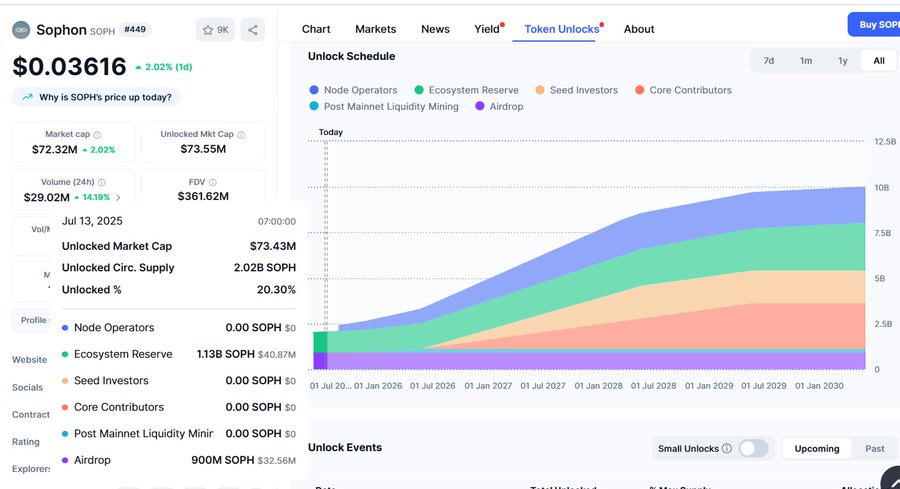Click the $29.02M volume value

46,197
